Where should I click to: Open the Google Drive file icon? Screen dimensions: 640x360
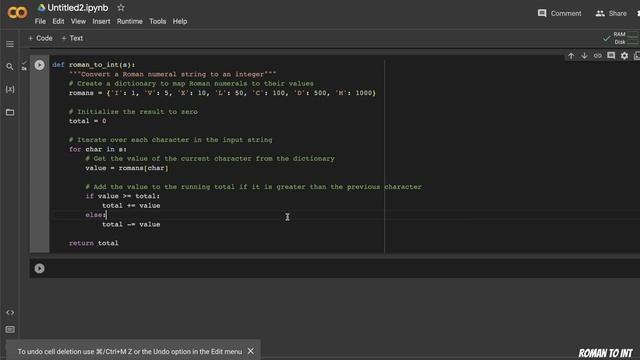(x=41, y=8)
